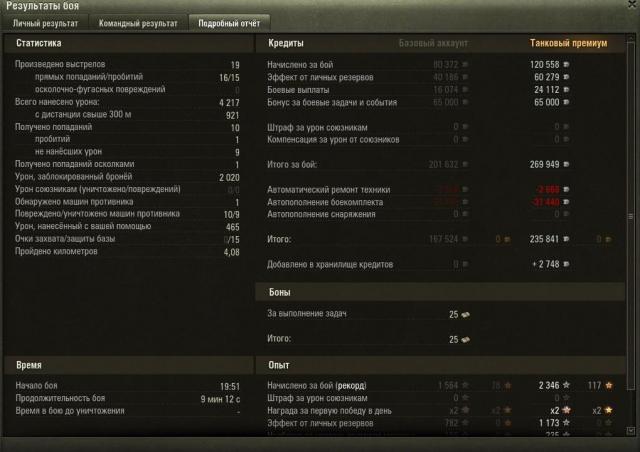Screen dimensions: 640x452
Task: Close the Результаты боя window
Action: click(x=633, y=4)
